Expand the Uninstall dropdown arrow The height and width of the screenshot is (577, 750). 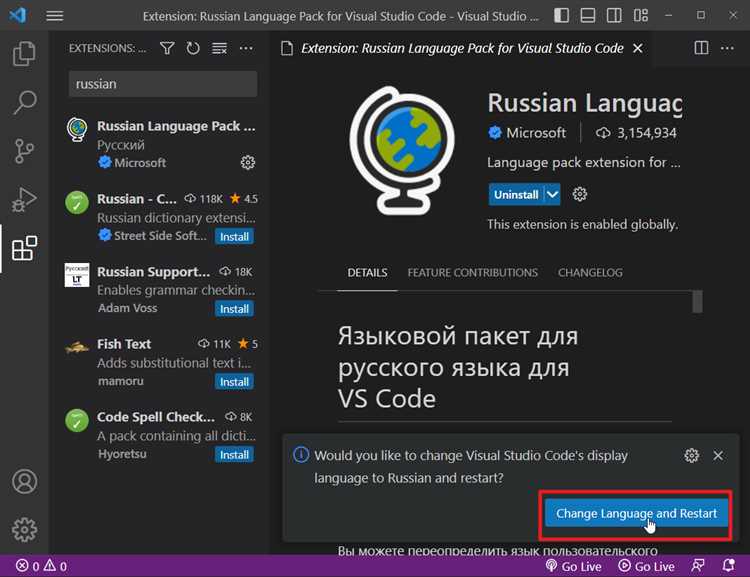point(552,195)
